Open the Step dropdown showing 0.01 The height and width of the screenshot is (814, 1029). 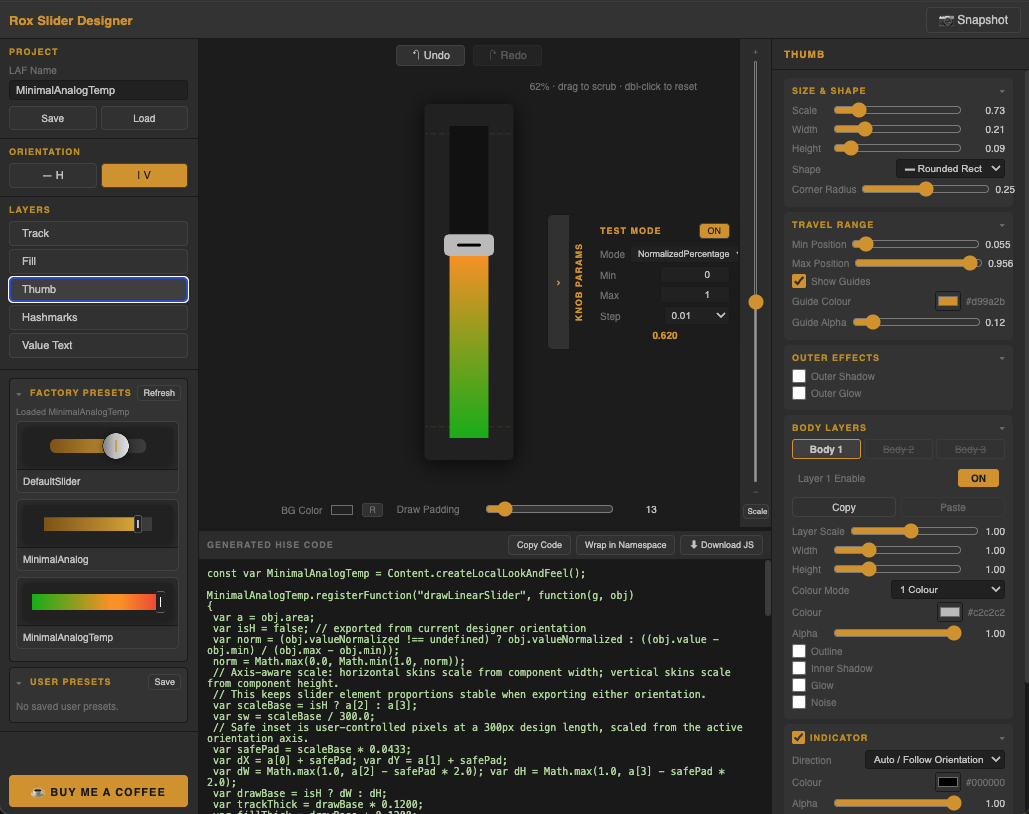coord(696,316)
